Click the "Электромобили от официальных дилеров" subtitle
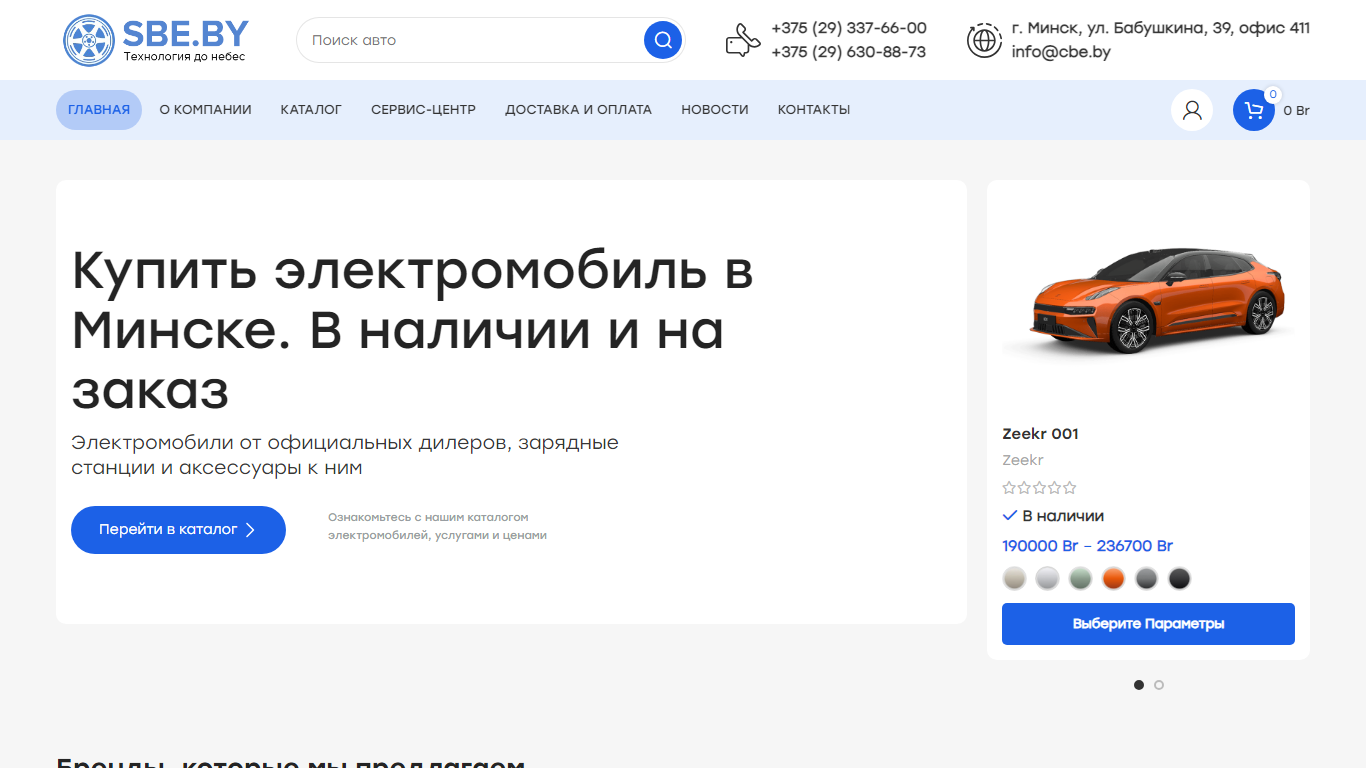Screen dimensions: 1366x768 (345, 455)
